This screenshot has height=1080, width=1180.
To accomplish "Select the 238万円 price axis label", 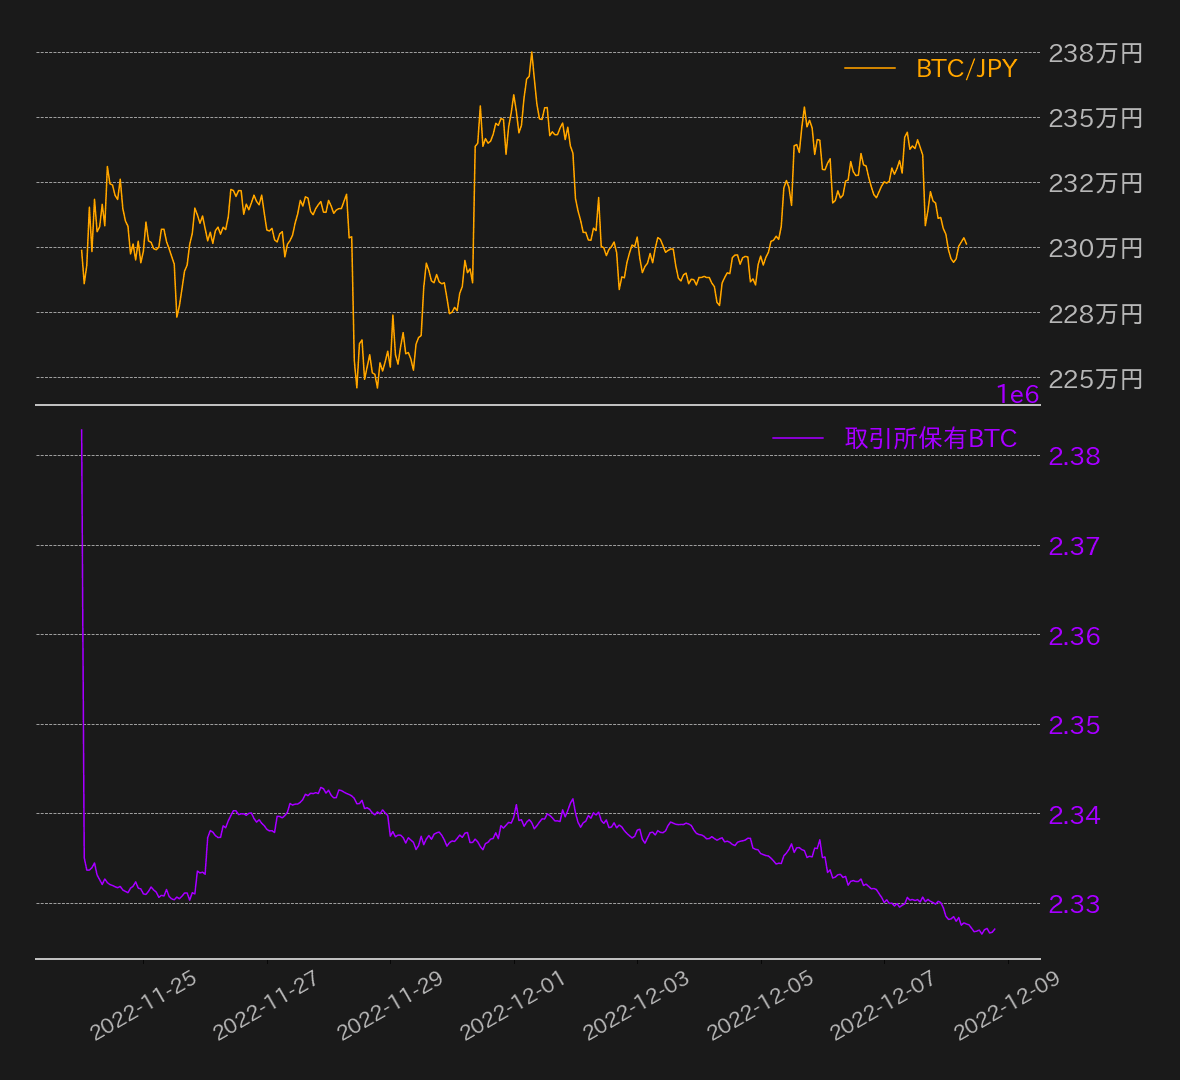I will [x=1095, y=53].
